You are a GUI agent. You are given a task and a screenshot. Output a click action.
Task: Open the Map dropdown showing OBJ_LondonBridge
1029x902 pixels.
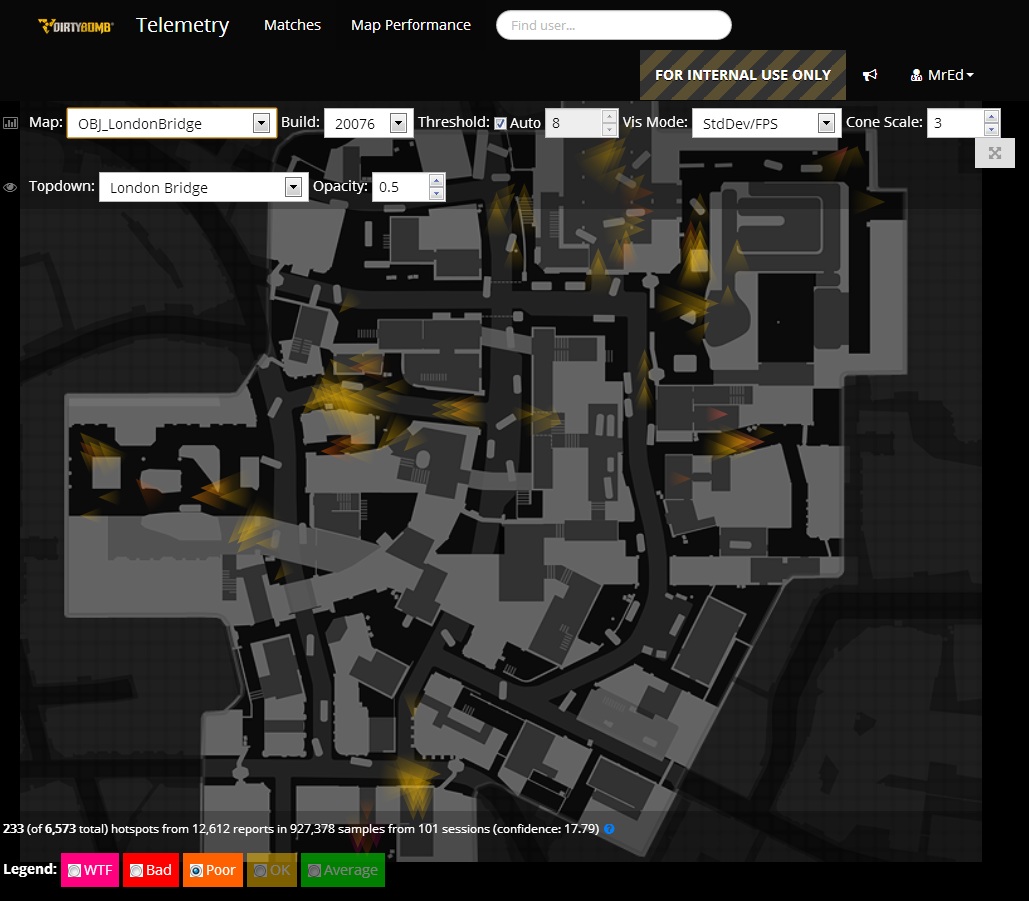click(x=171, y=123)
